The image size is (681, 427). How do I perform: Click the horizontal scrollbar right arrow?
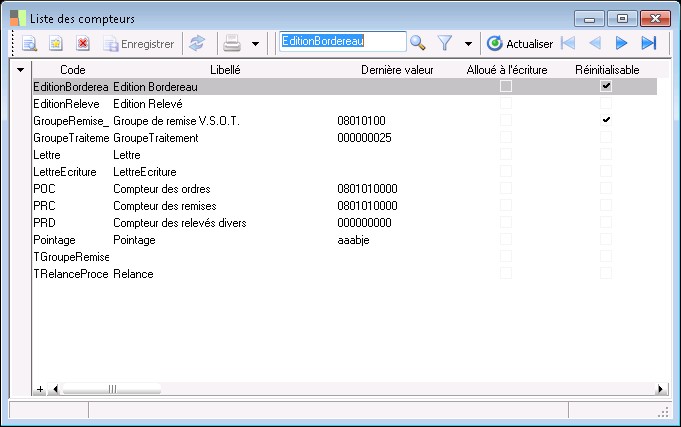pos(661,389)
